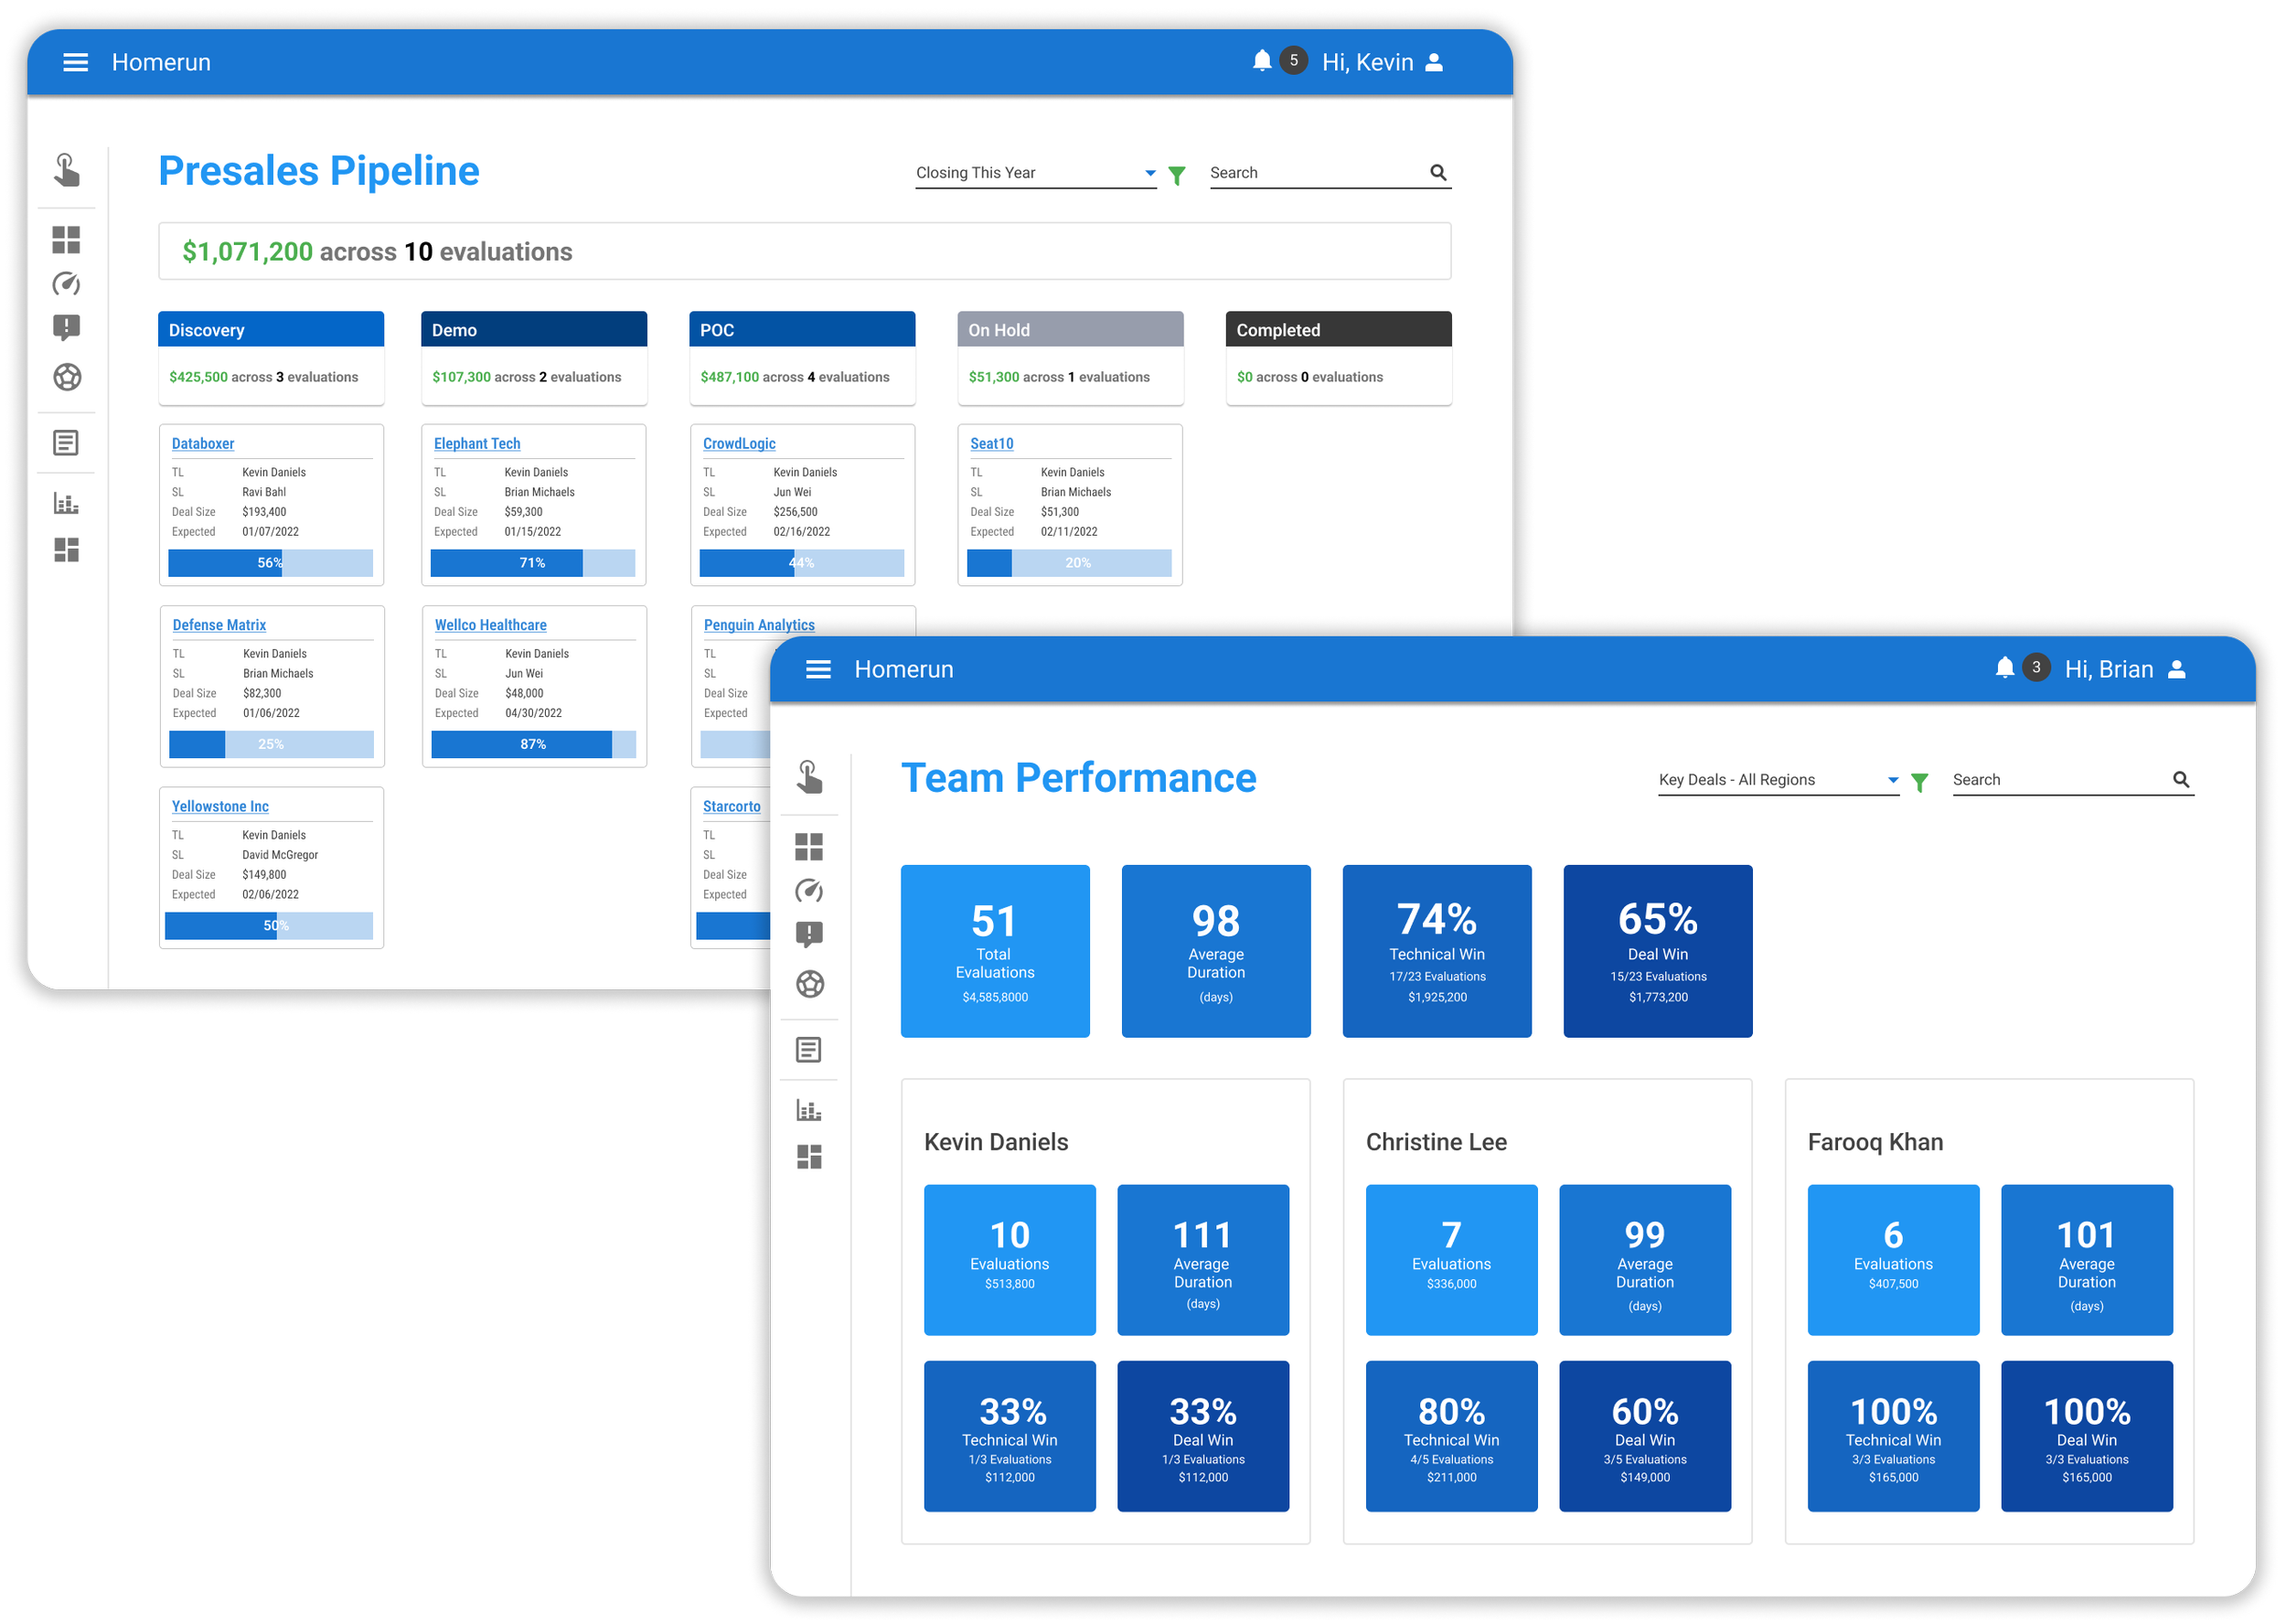Select the touch pointer icon in the sidebar
2286x1624 pixels.
click(67, 170)
